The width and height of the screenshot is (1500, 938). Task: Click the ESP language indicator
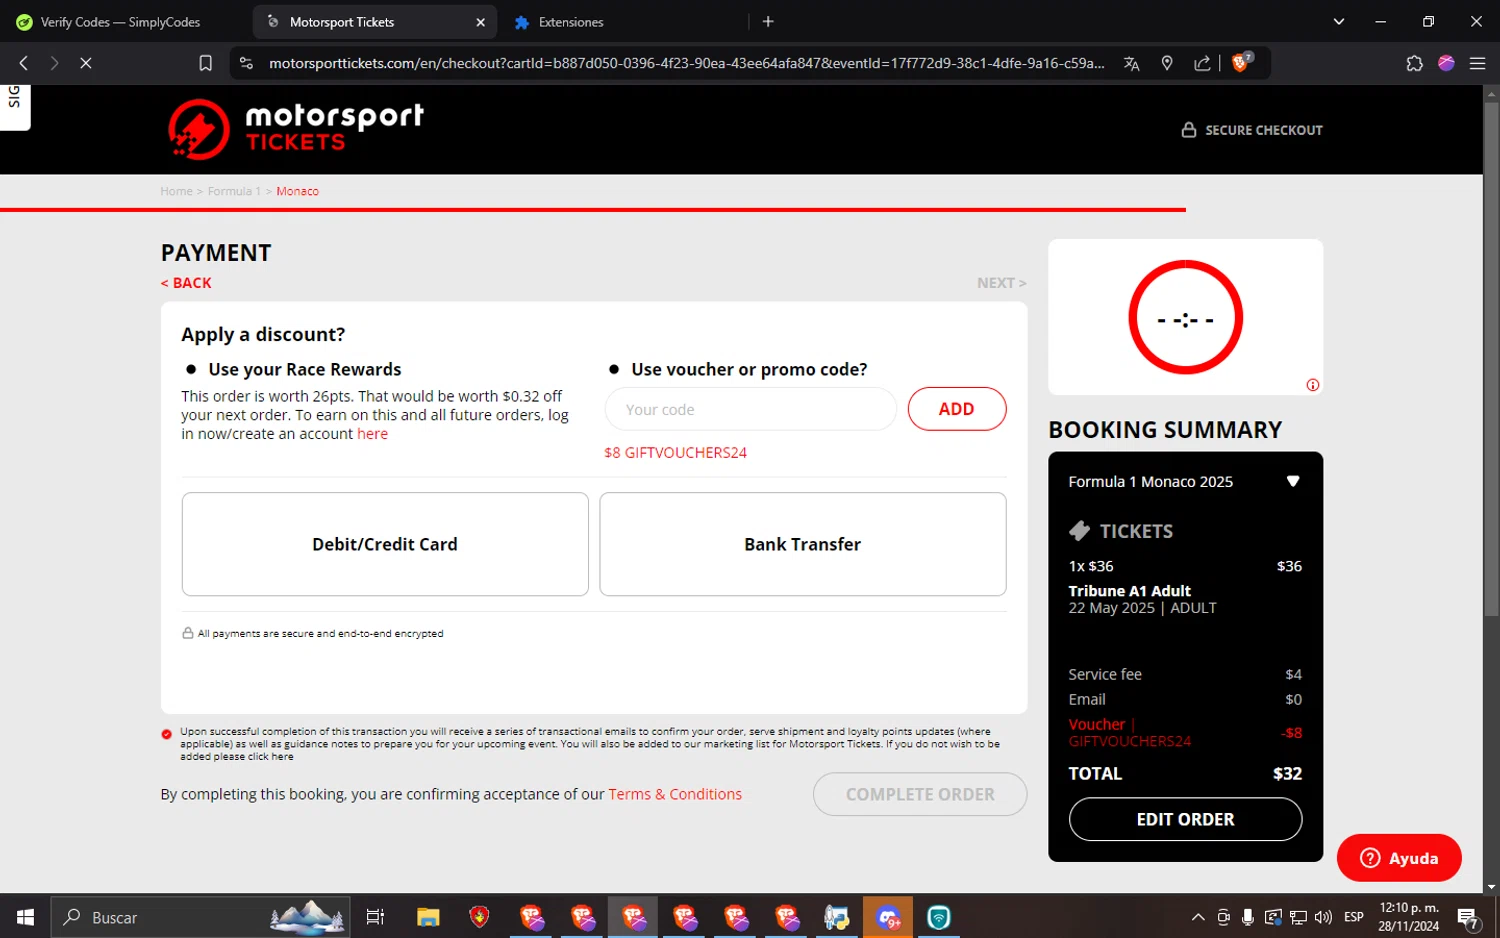pyautogui.click(x=1354, y=917)
